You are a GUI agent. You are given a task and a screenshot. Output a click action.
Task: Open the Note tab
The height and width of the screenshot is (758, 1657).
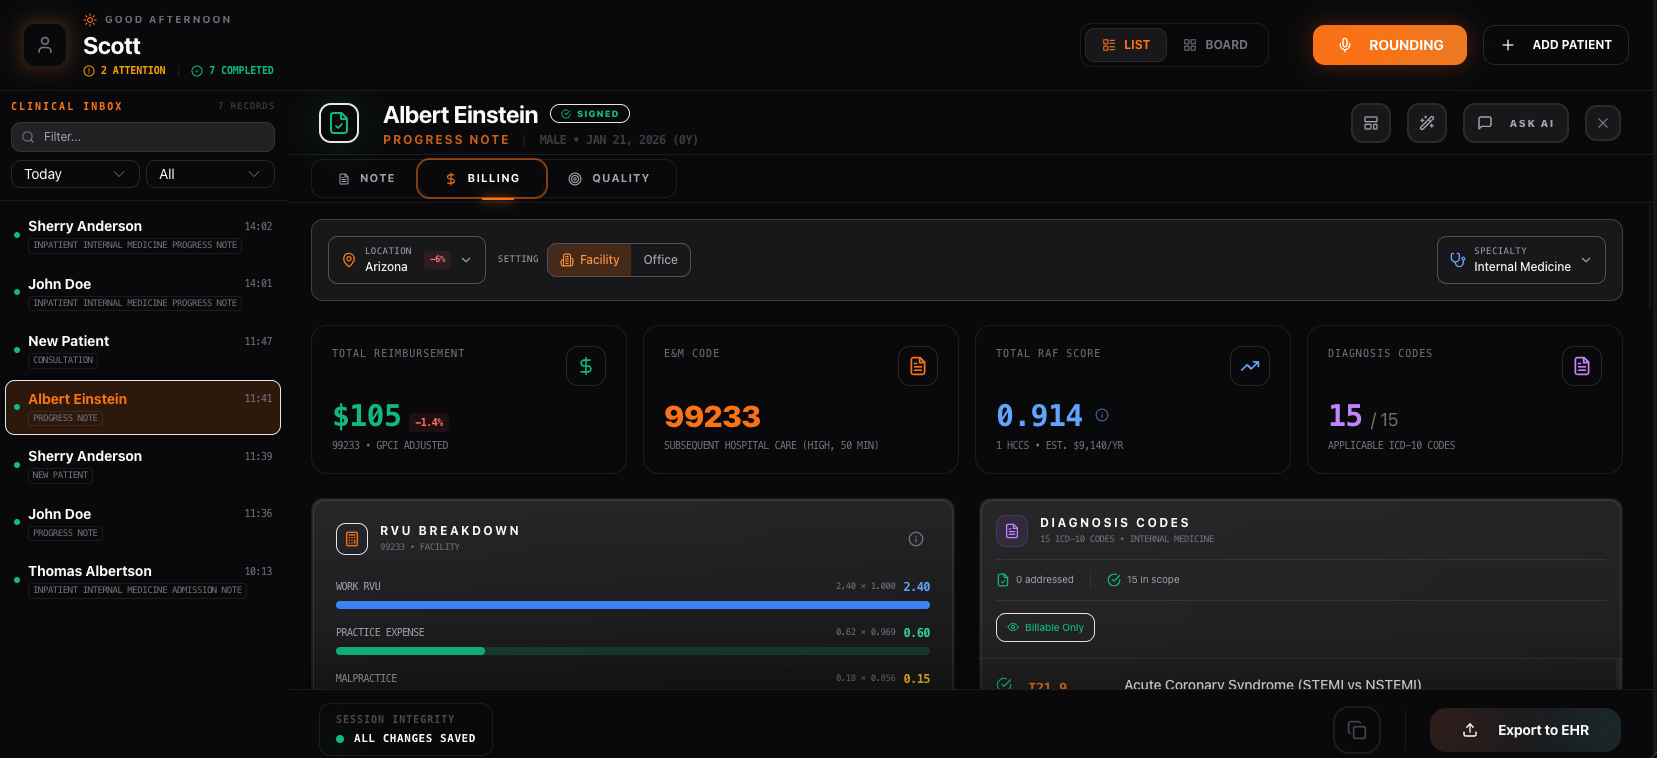(x=366, y=179)
